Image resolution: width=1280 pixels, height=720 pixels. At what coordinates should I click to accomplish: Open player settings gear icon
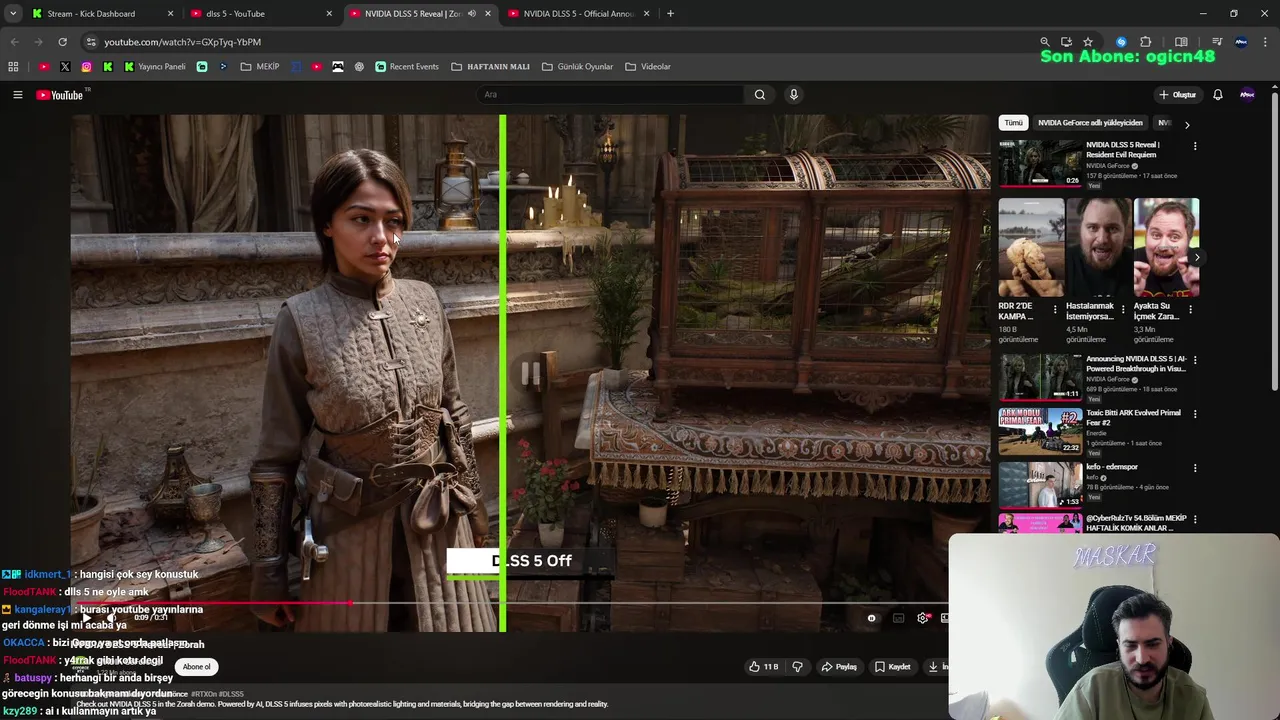[923, 618]
